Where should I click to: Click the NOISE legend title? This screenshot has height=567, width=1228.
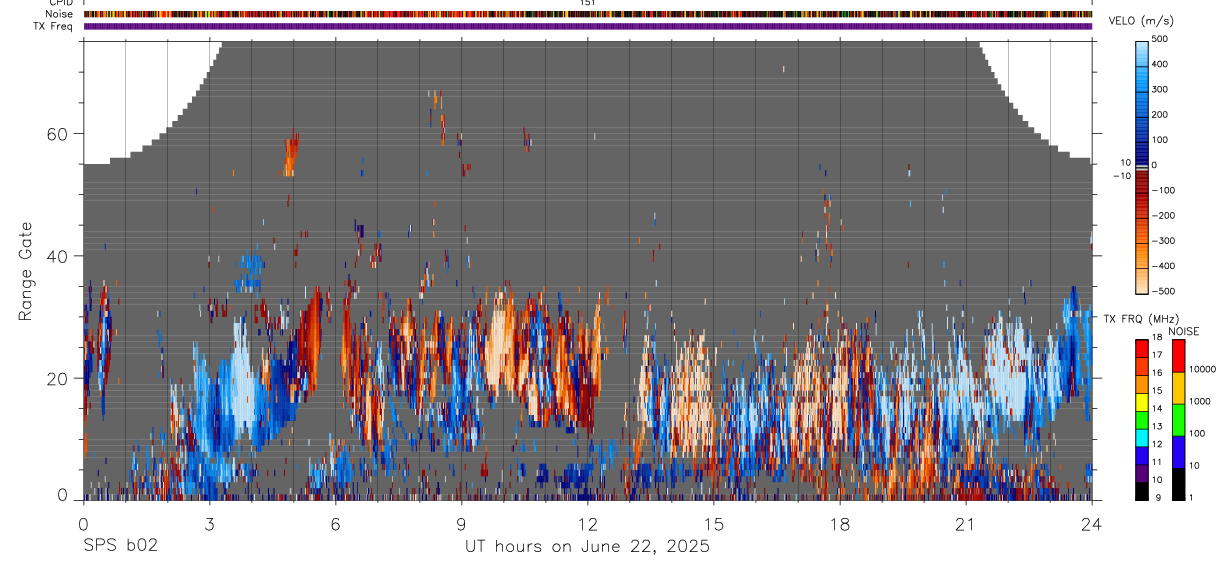click(x=1185, y=332)
